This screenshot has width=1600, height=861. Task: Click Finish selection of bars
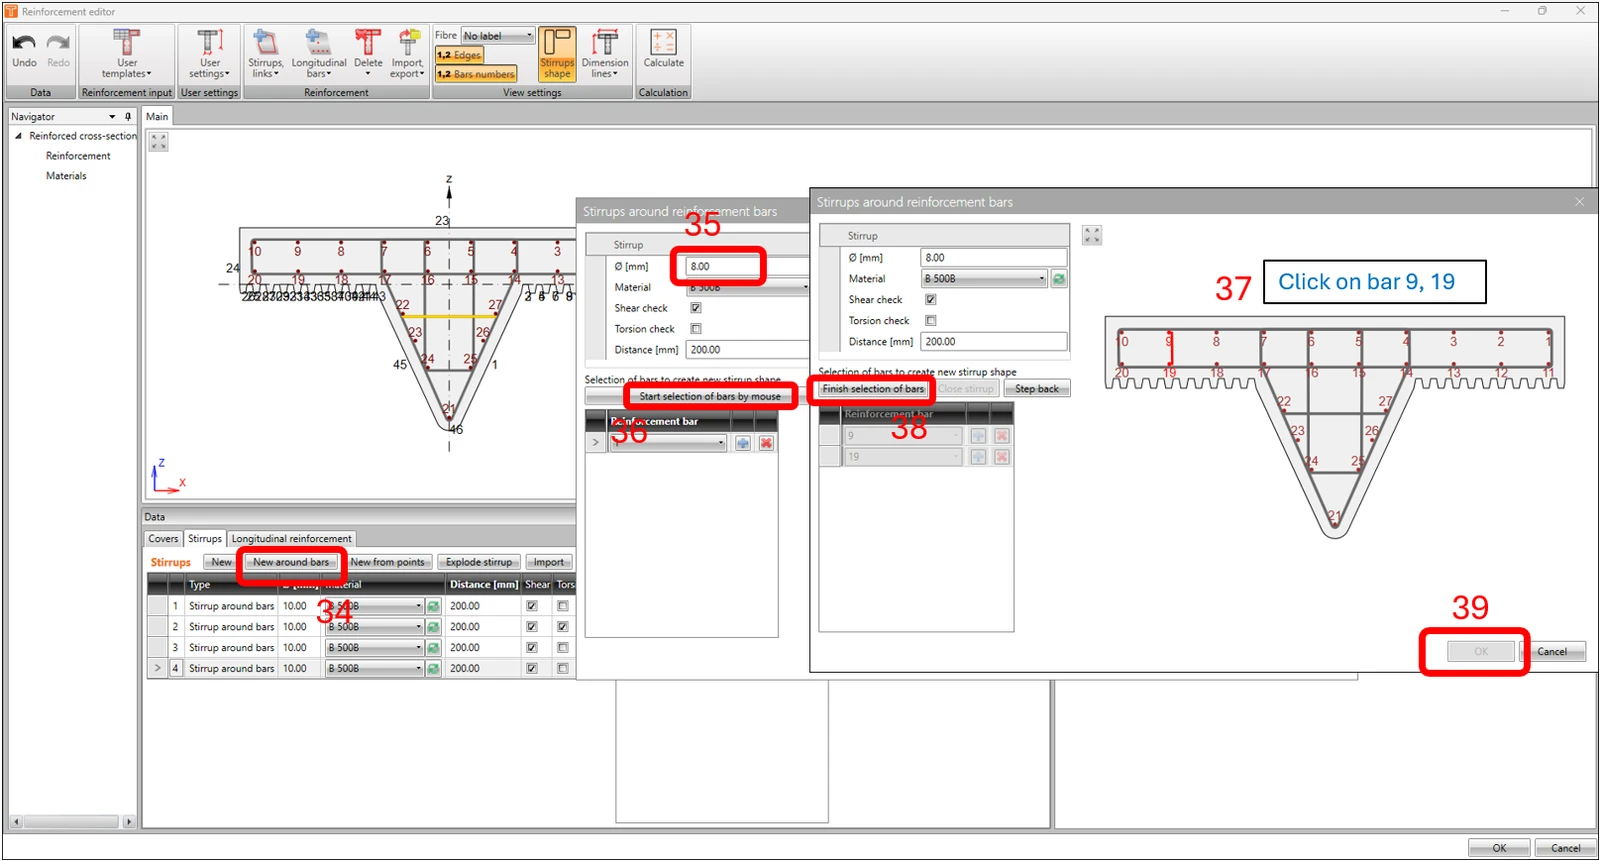[874, 389]
